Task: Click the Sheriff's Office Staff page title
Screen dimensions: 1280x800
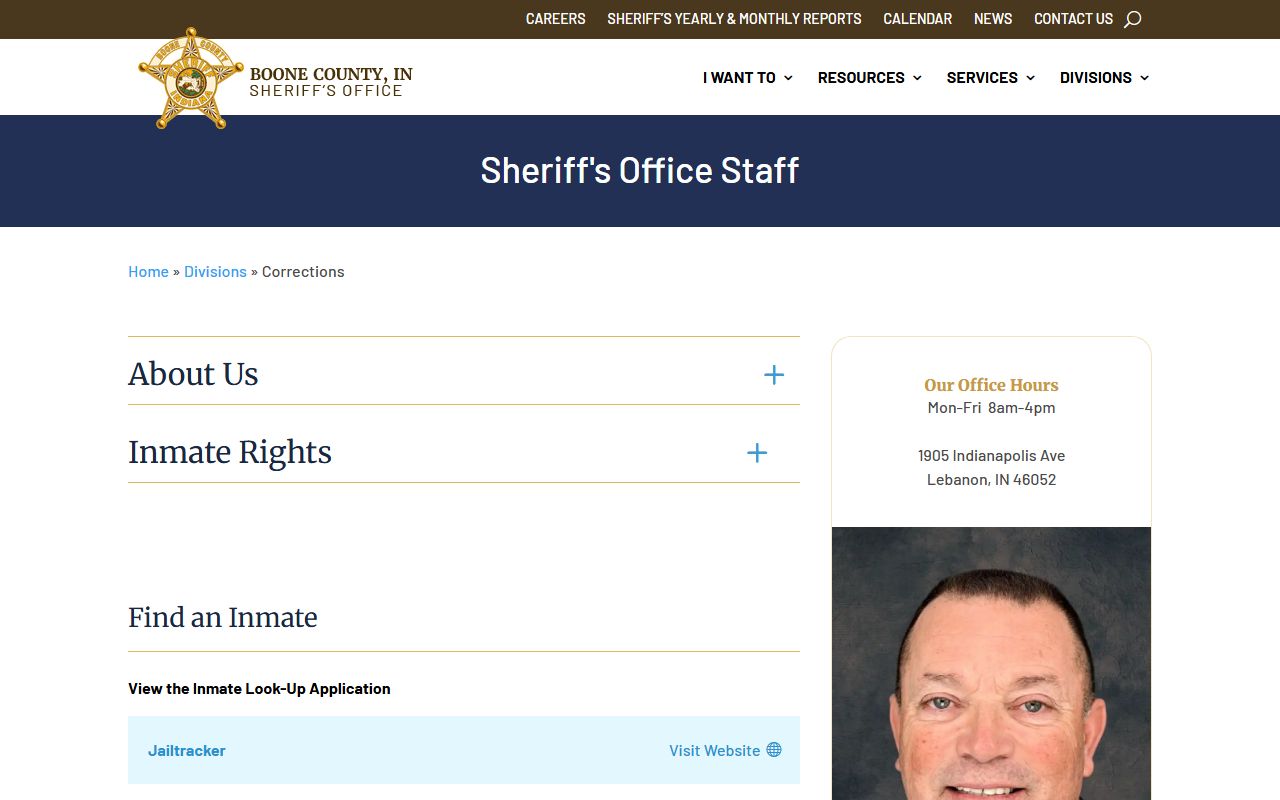Action: pos(640,170)
